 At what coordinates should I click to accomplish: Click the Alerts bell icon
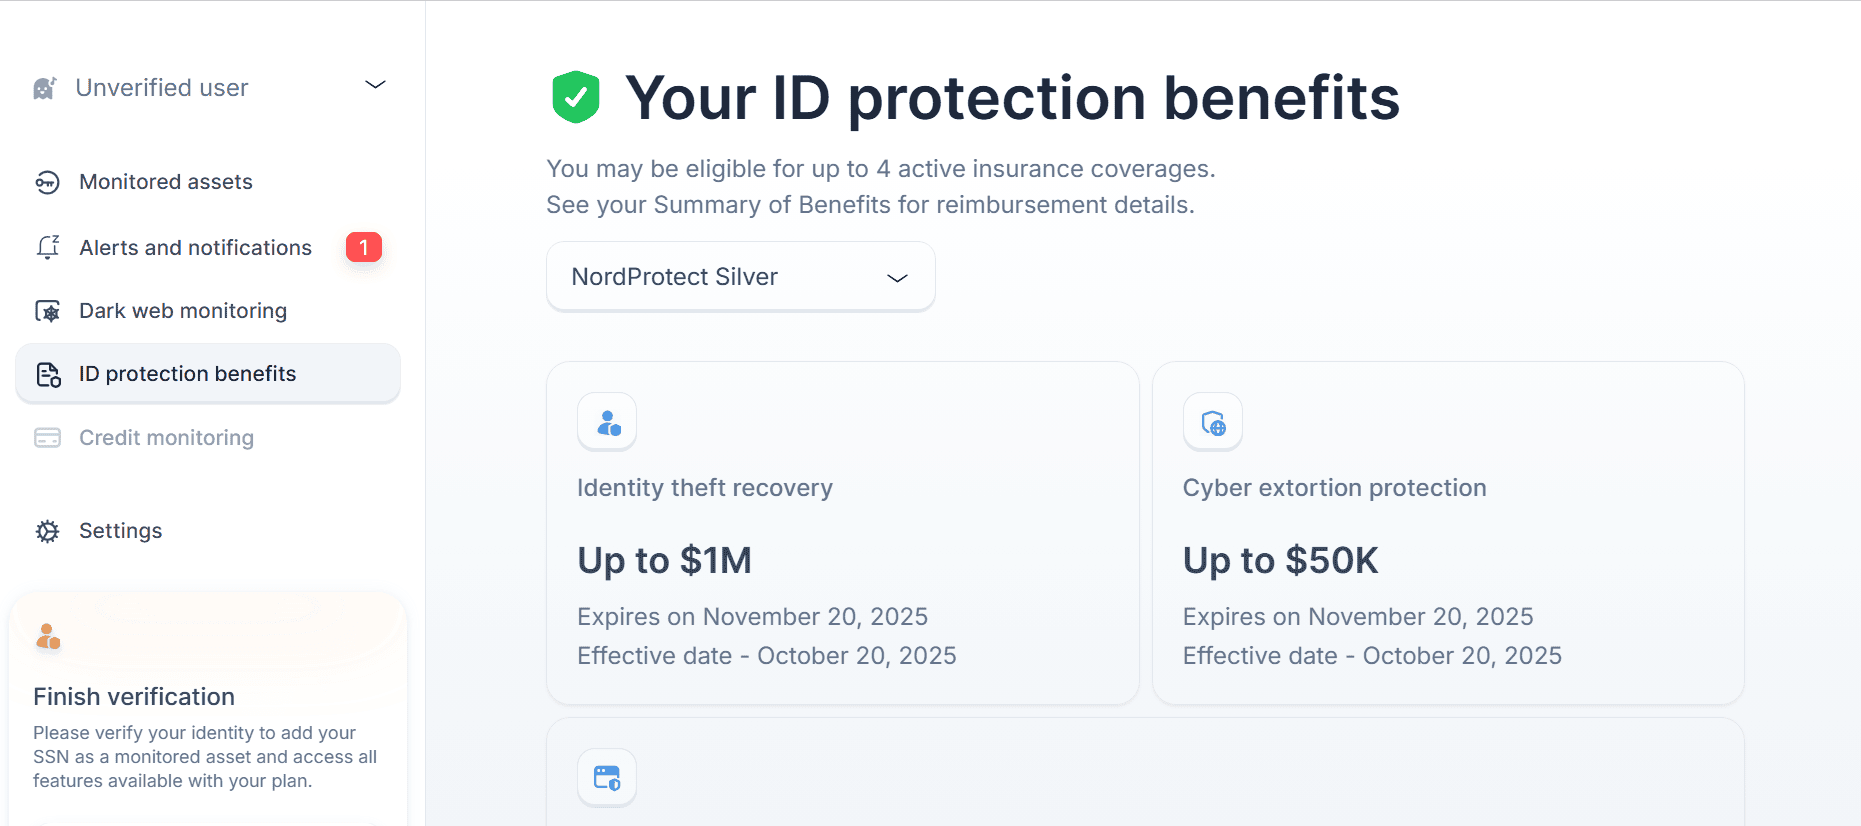[x=47, y=247]
